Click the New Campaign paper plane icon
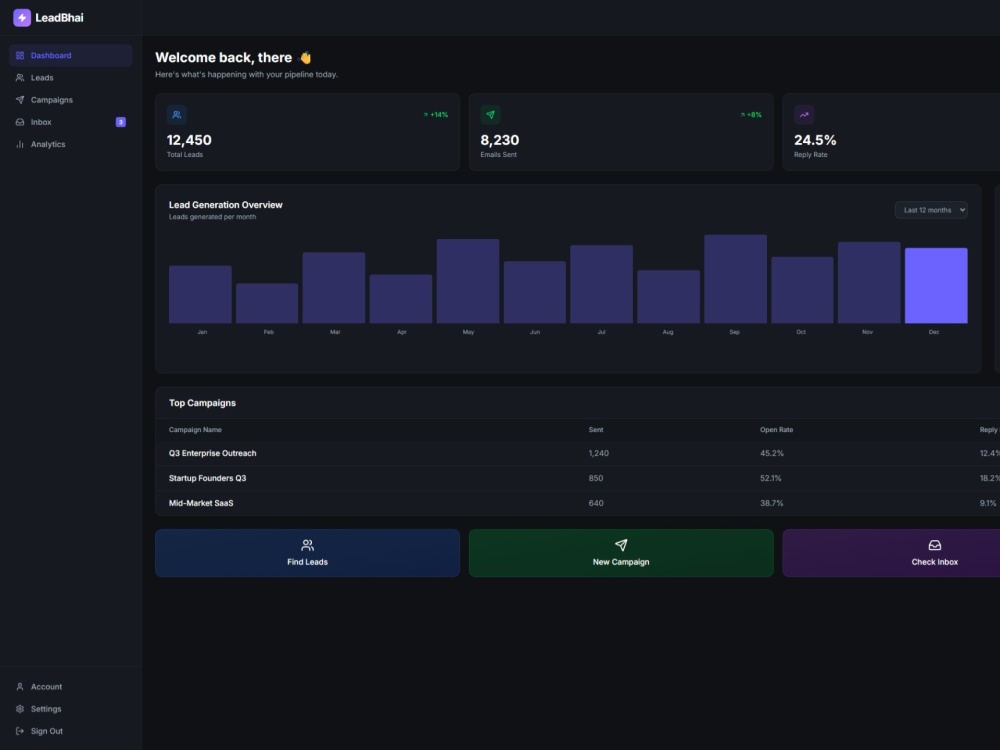Viewport: 1000px width, 750px height. [621, 545]
